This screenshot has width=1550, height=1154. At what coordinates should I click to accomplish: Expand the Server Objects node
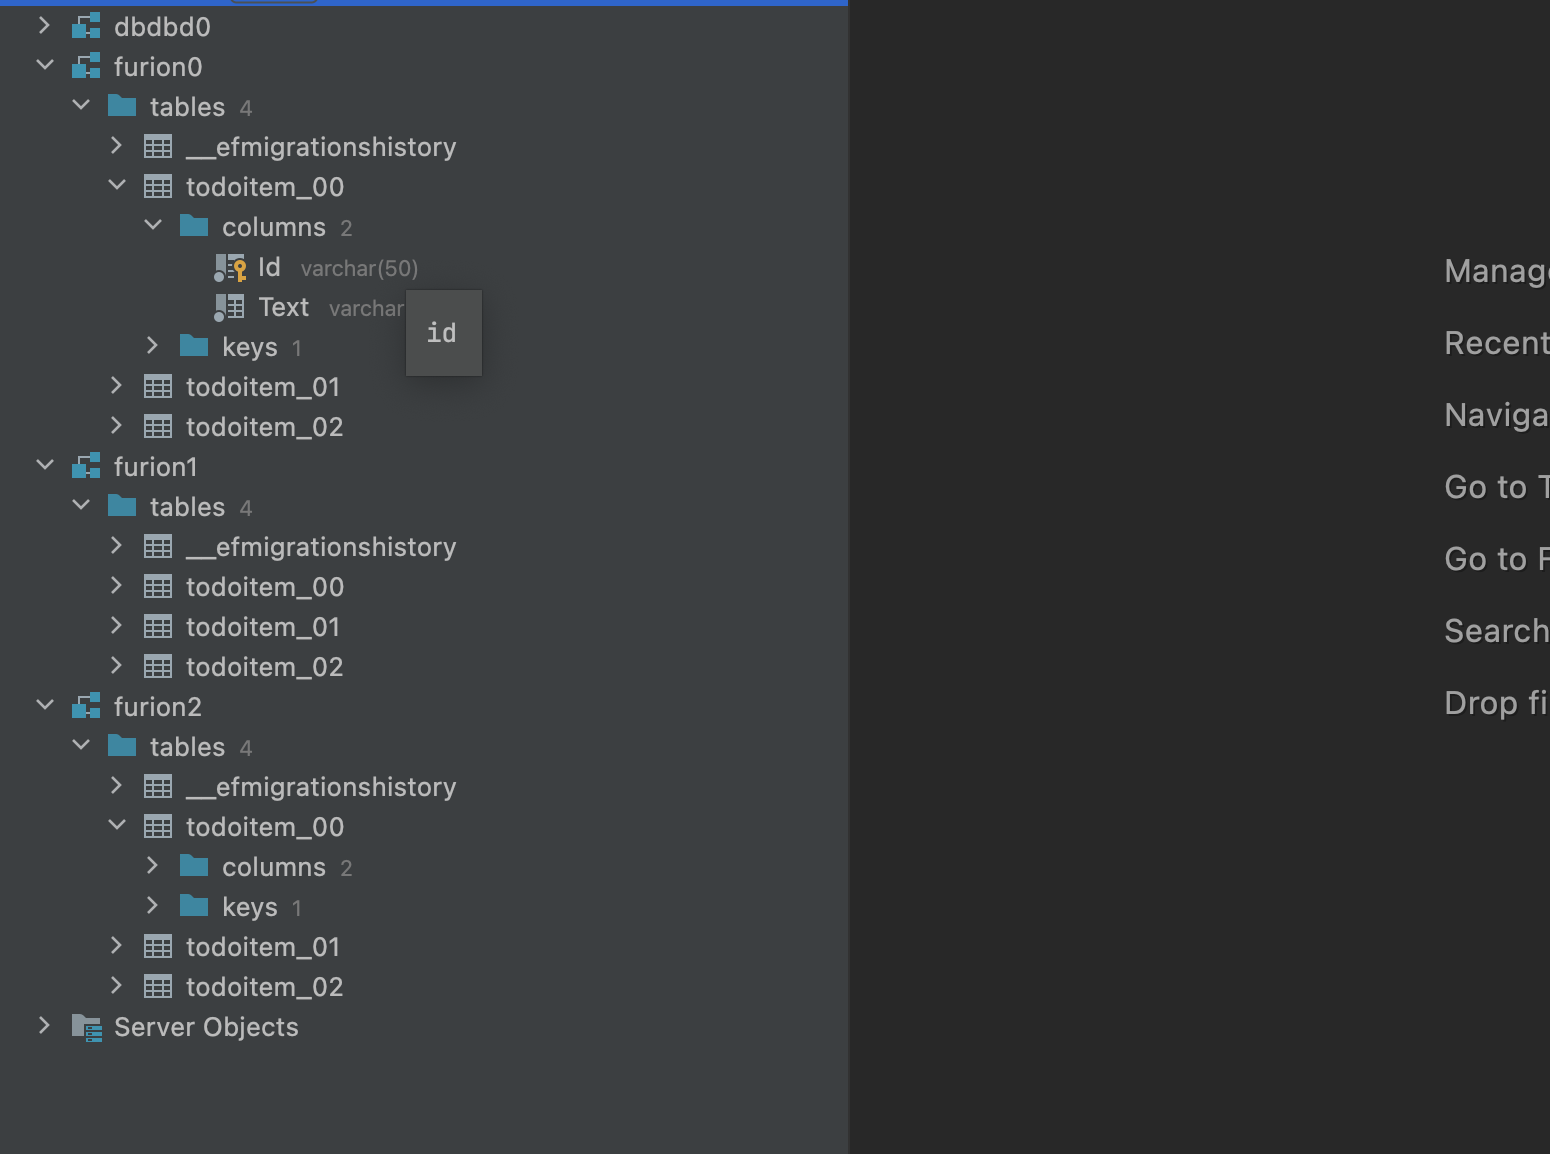pos(44,1025)
